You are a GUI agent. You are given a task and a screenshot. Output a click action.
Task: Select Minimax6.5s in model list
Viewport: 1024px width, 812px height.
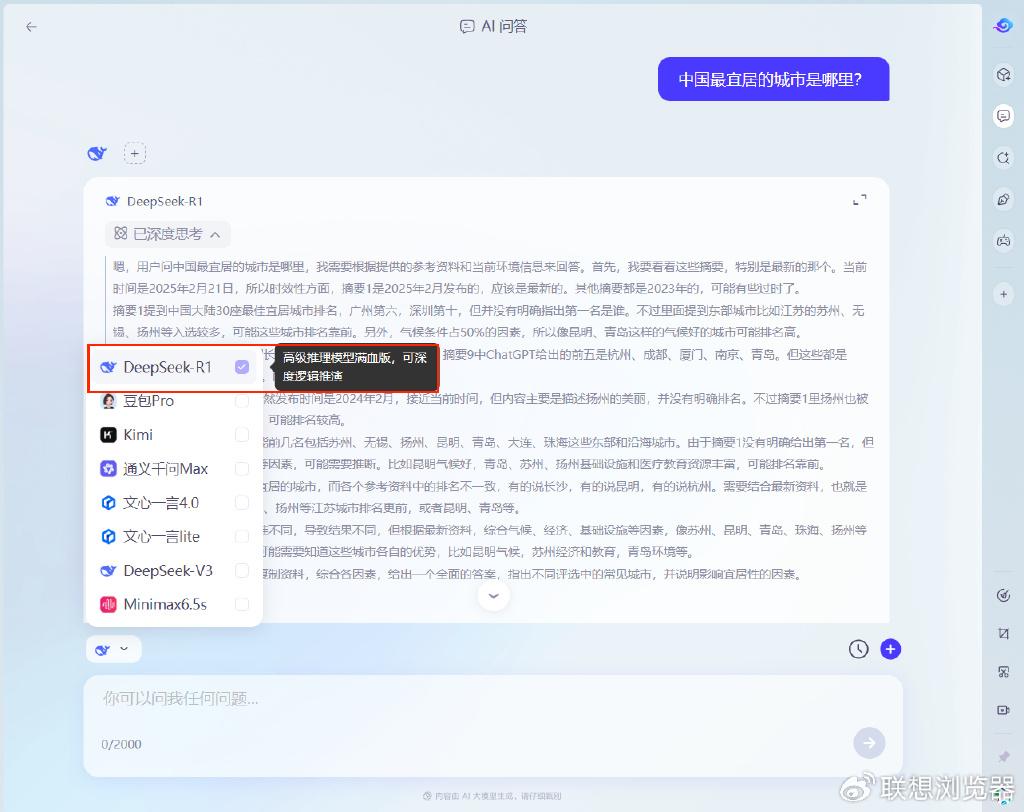point(174,604)
